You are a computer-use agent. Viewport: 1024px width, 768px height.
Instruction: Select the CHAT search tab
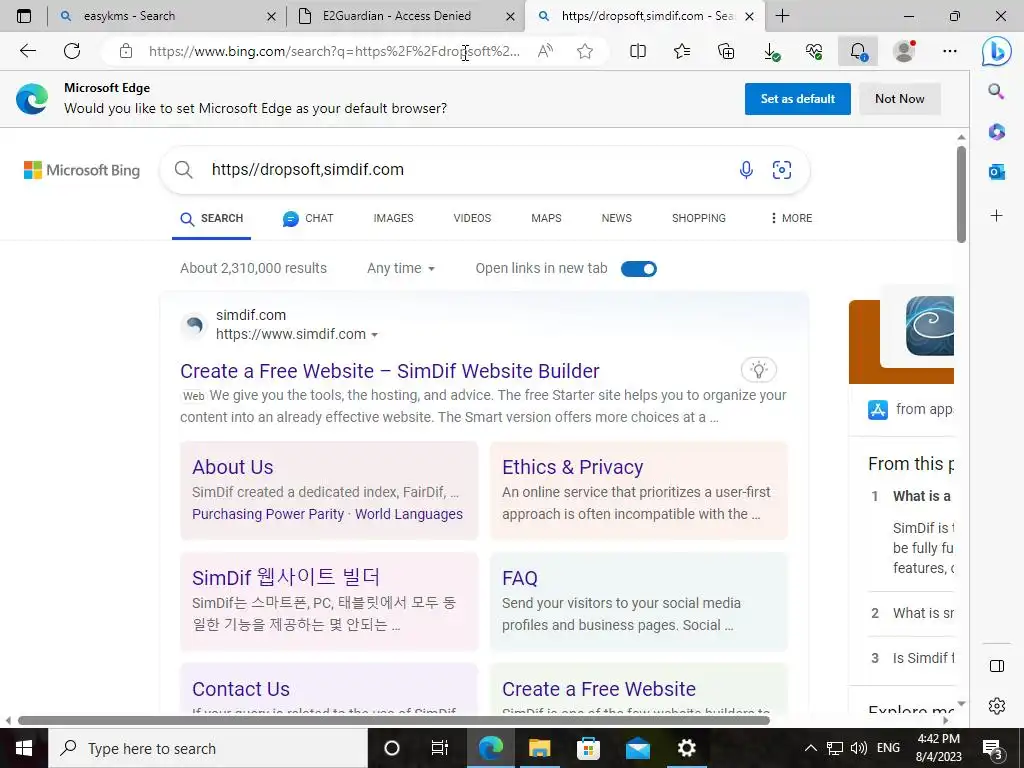(x=308, y=218)
